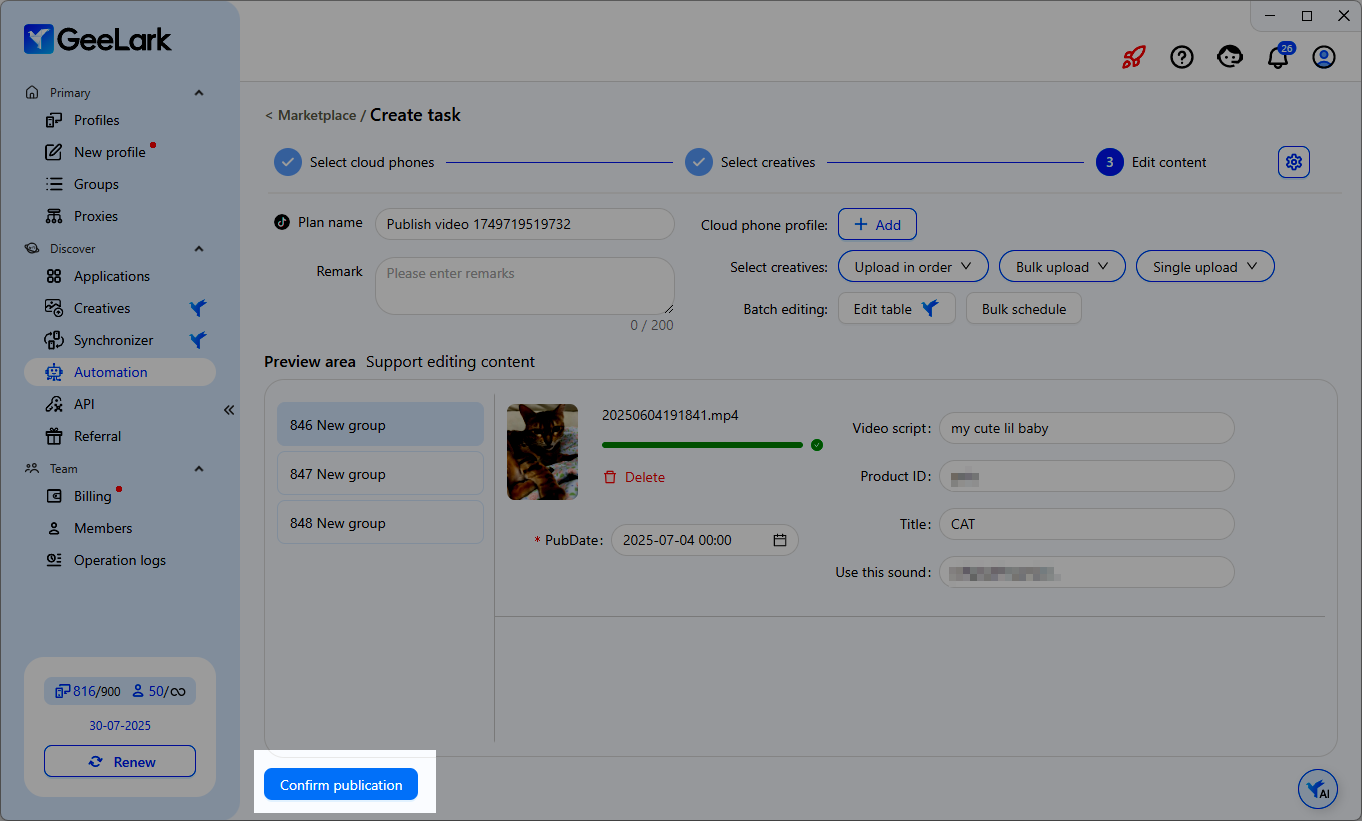Select the 847 New group tab
This screenshot has width=1362, height=821.
click(x=380, y=474)
